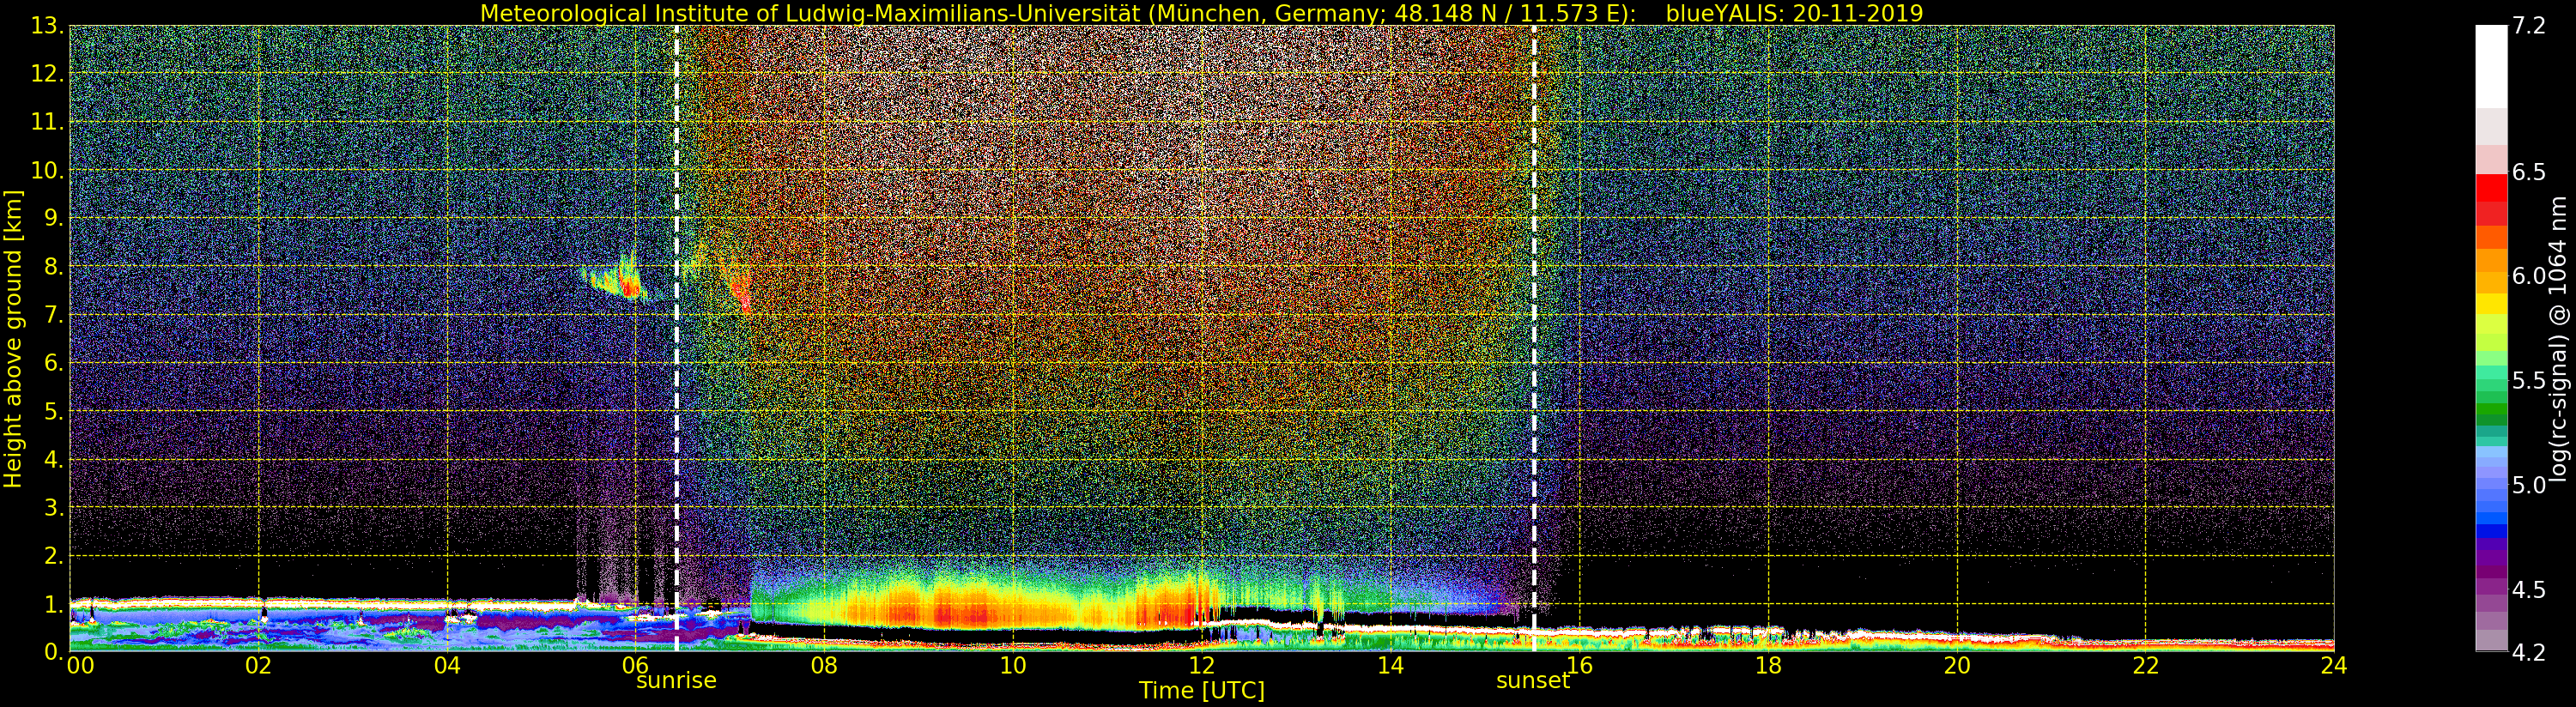2576x707 pixels.
Task: Click the '04' tick on the time axis
Action: (x=447, y=665)
